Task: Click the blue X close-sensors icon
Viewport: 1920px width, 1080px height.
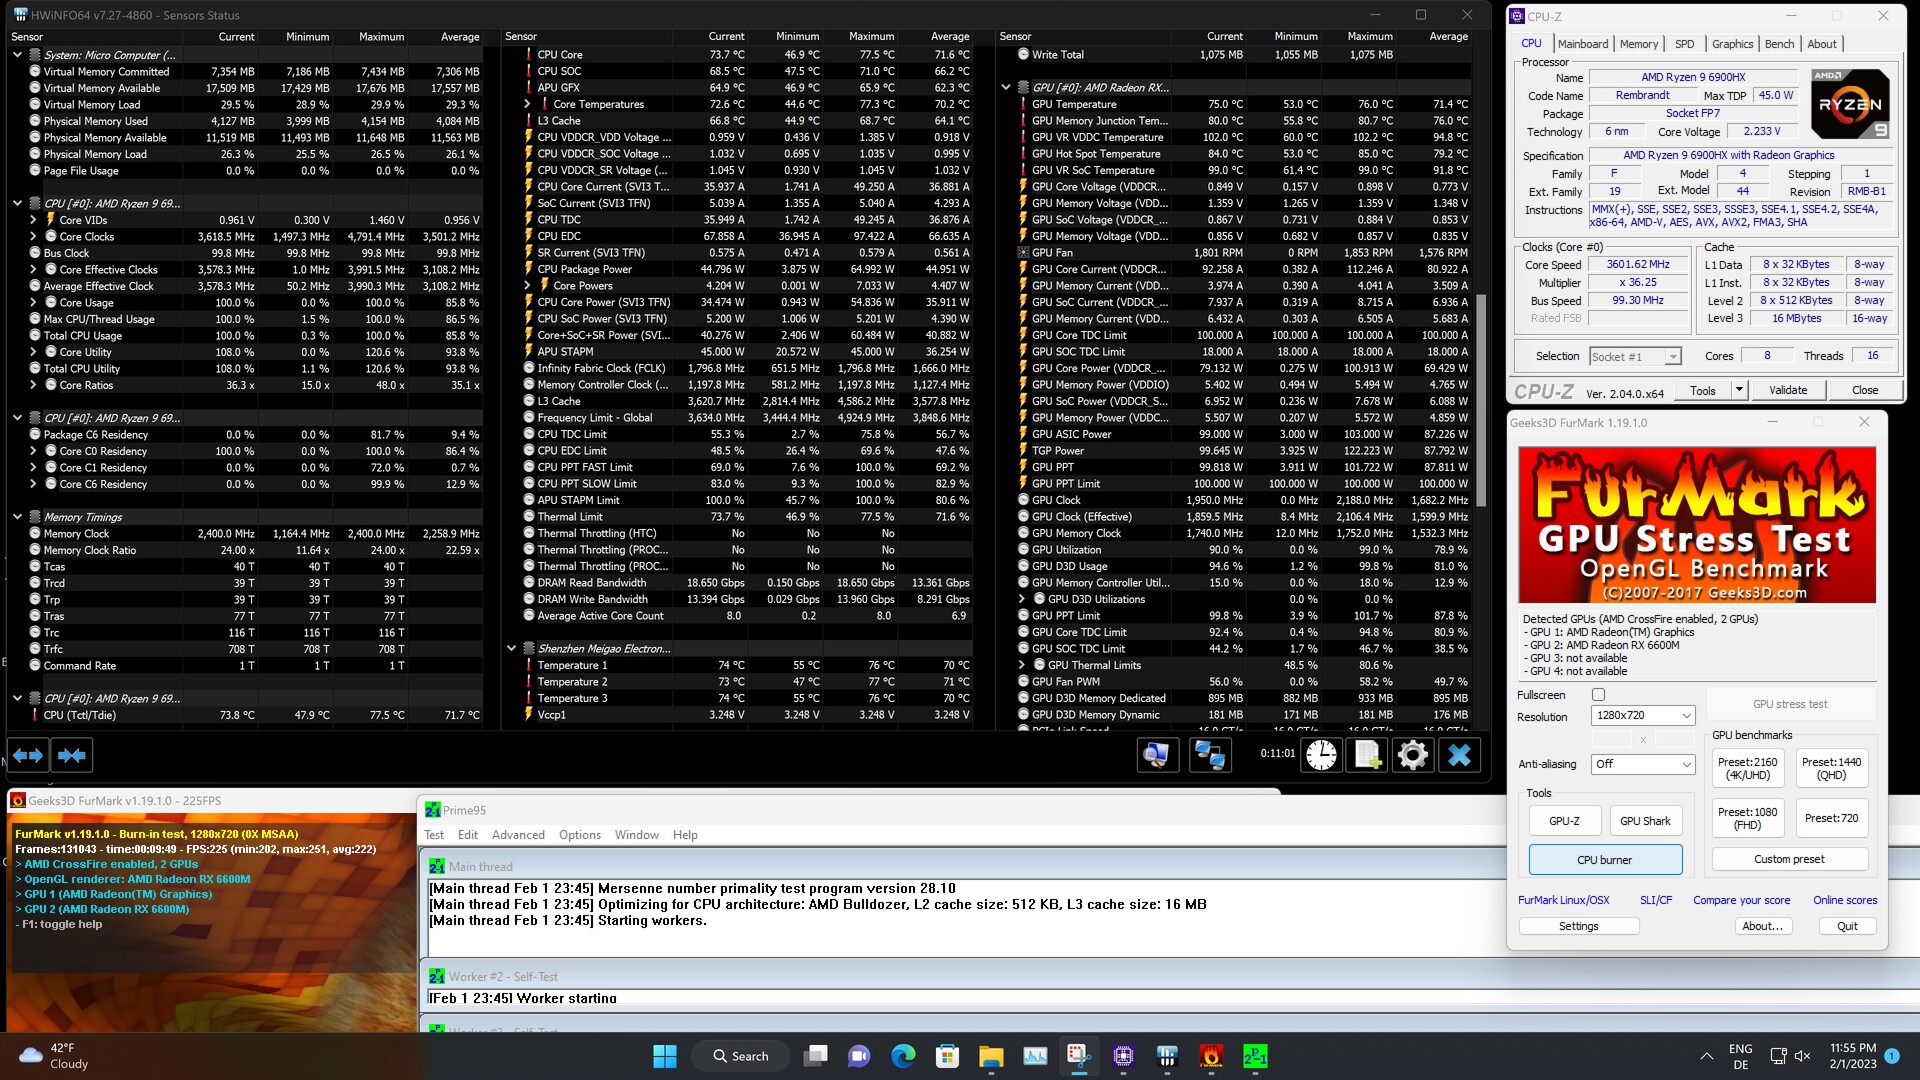Action: coord(1459,755)
